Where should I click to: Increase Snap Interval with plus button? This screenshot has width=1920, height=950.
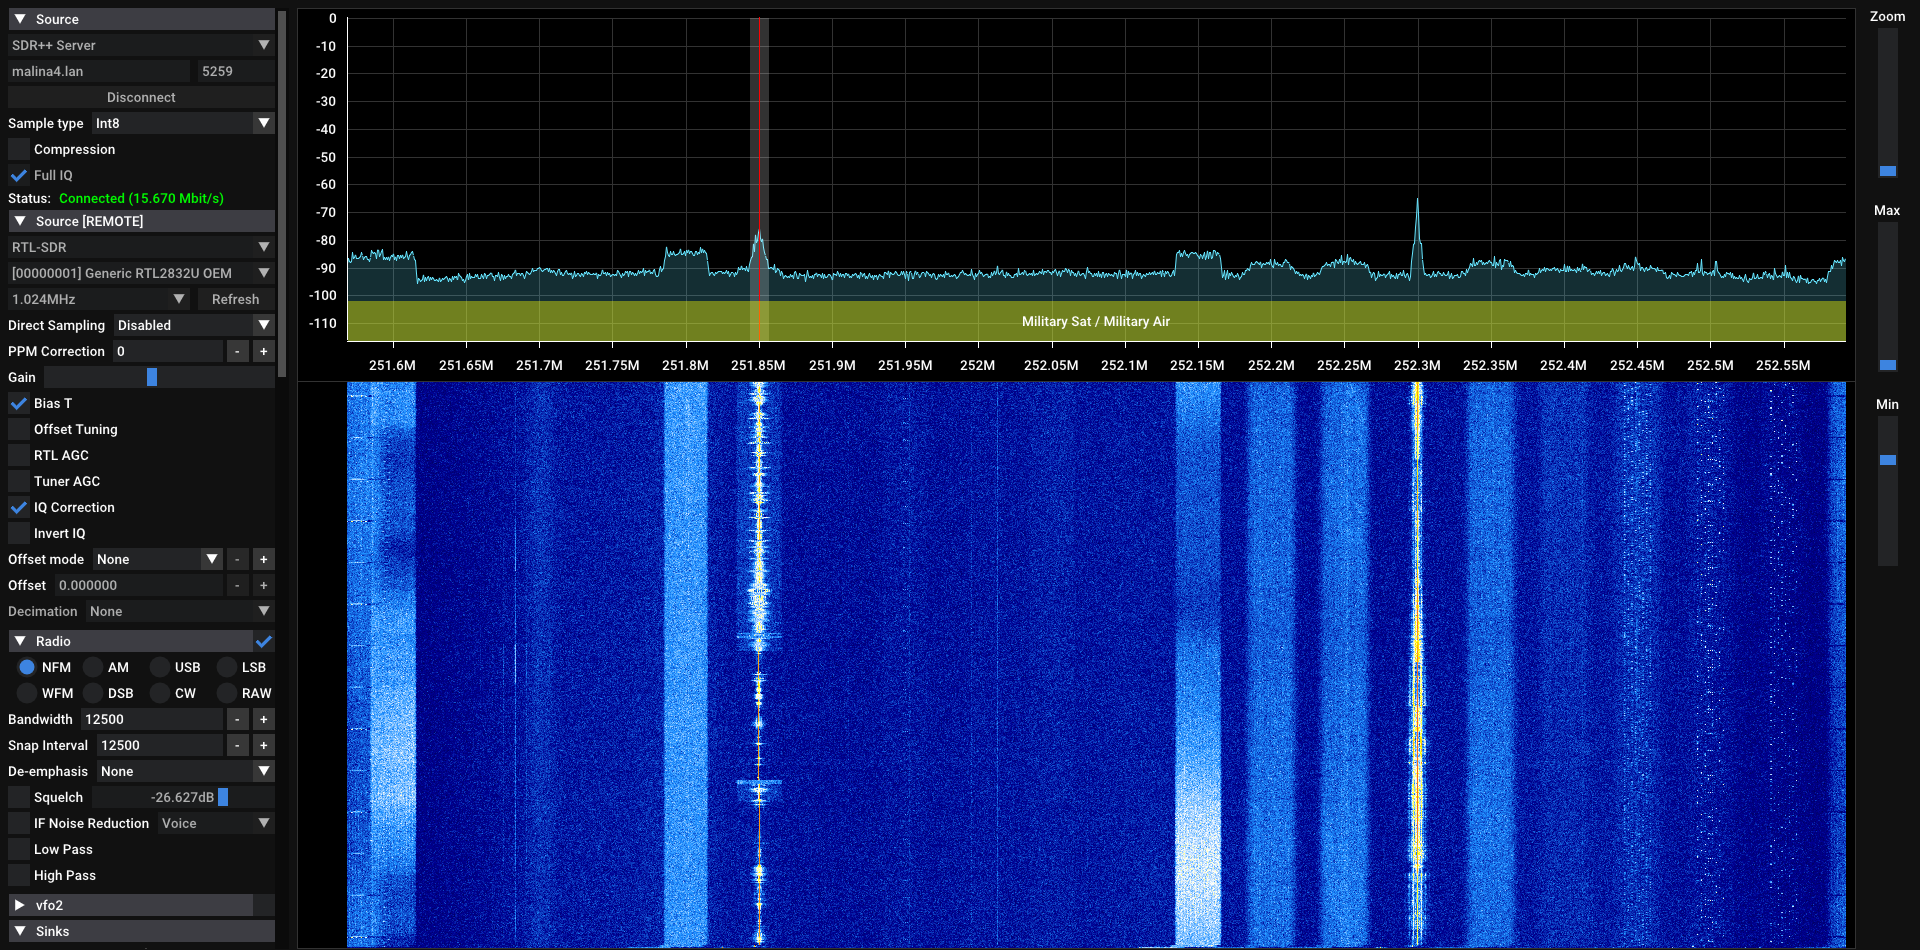[x=264, y=745]
